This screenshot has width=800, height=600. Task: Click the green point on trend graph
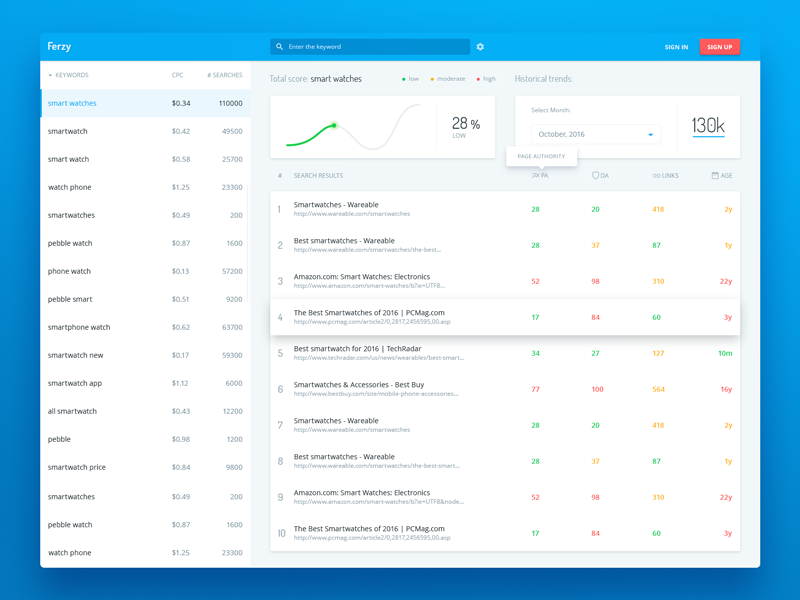click(334, 125)
